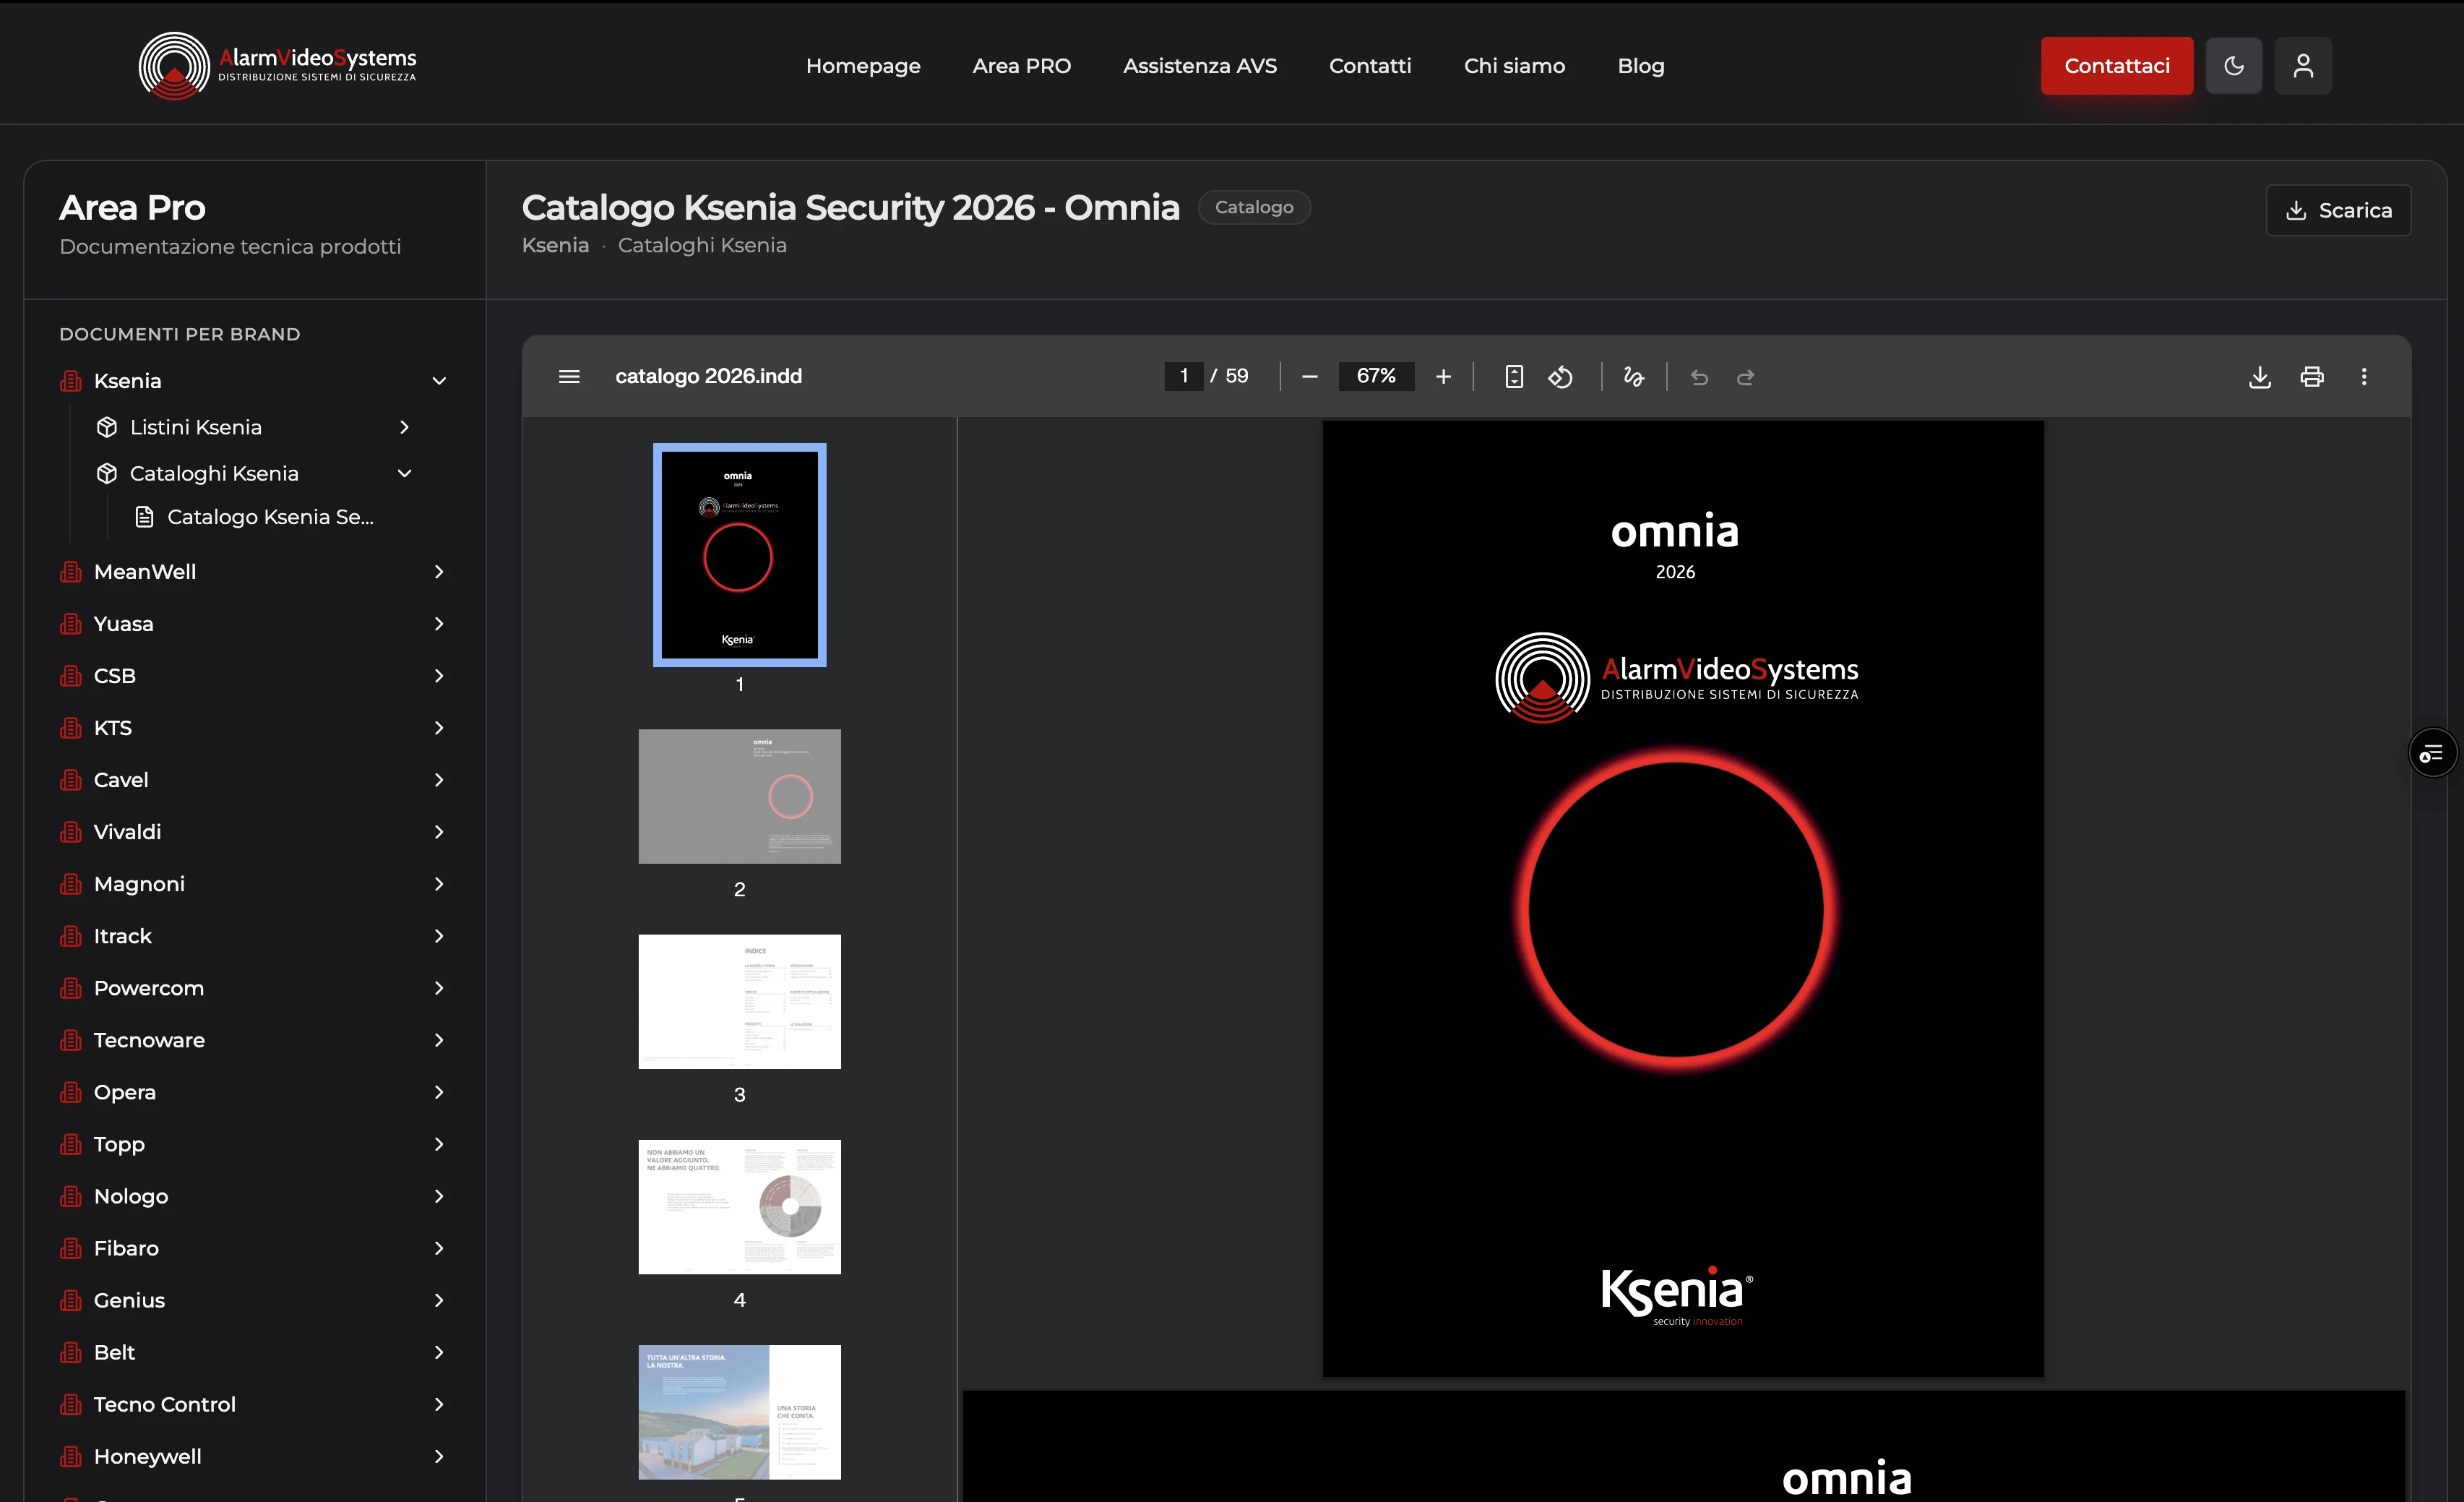Open the Area PRO navigation item

click(1021, 66)
